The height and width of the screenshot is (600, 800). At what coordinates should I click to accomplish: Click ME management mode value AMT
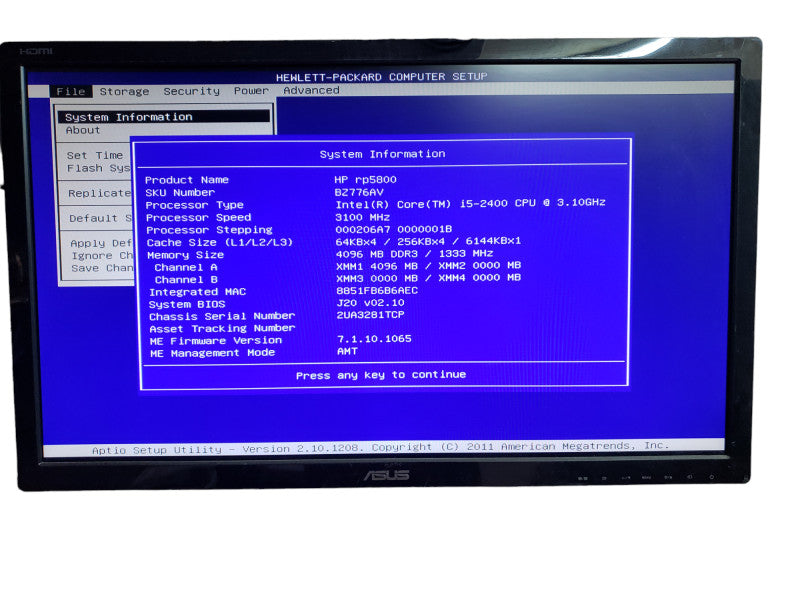click(x=347, y=351)
